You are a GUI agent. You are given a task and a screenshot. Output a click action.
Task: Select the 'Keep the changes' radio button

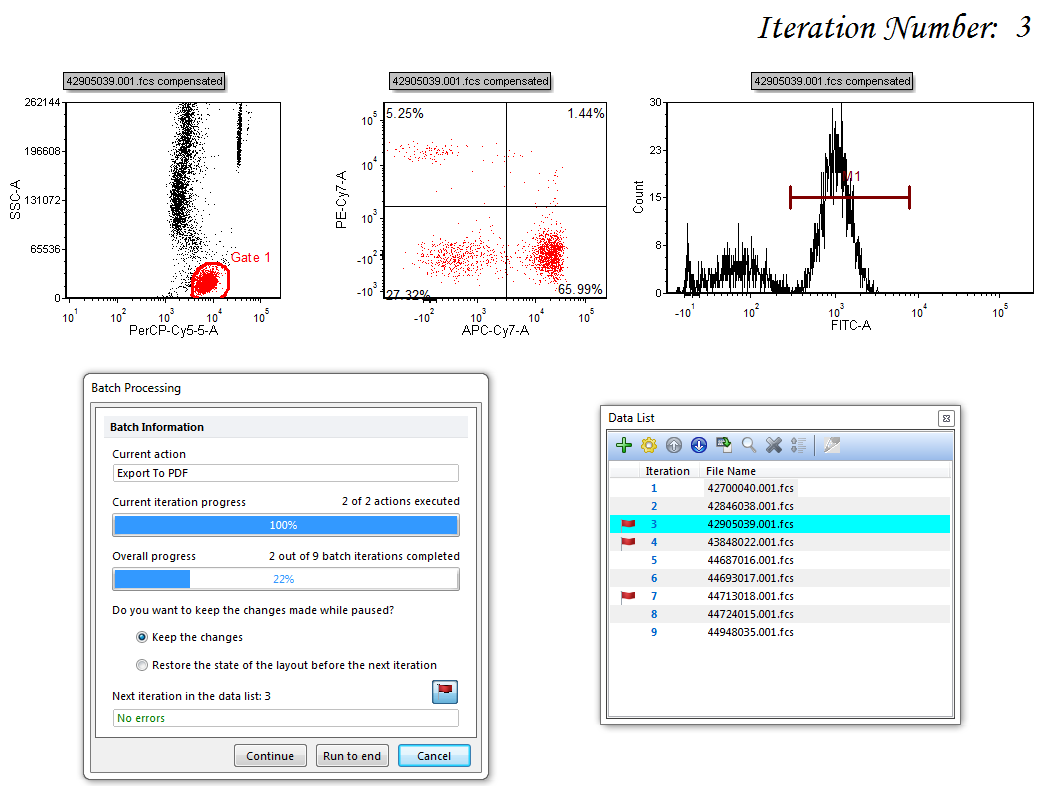coord(143,637)
